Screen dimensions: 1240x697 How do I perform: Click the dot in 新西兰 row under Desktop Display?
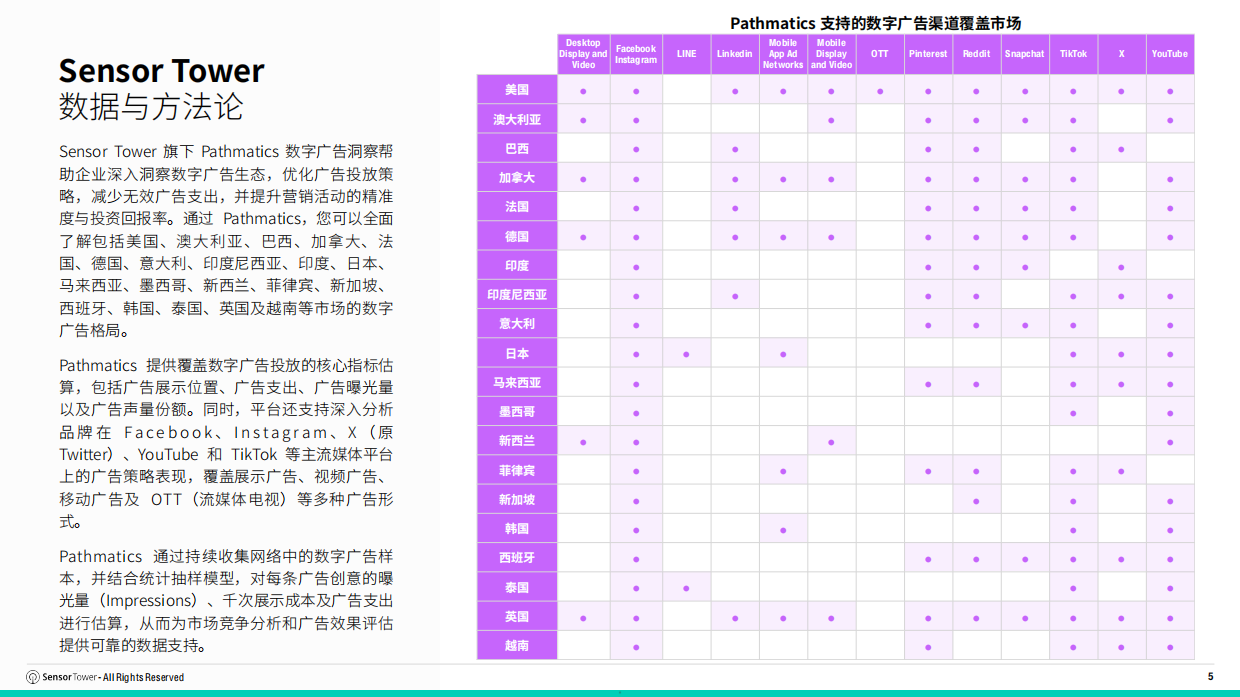(x=583, y=442)
